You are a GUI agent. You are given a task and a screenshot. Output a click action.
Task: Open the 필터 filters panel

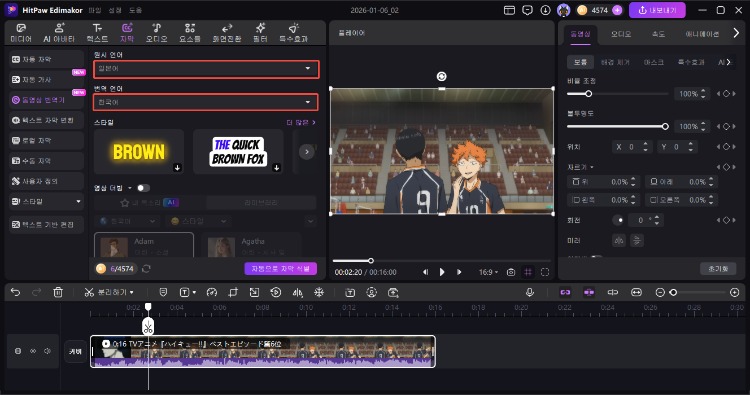coord(260,33)
